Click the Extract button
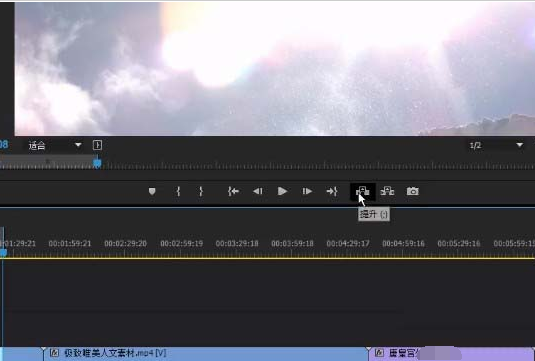The height and width of the screenshot is (361, 535). 387,191
